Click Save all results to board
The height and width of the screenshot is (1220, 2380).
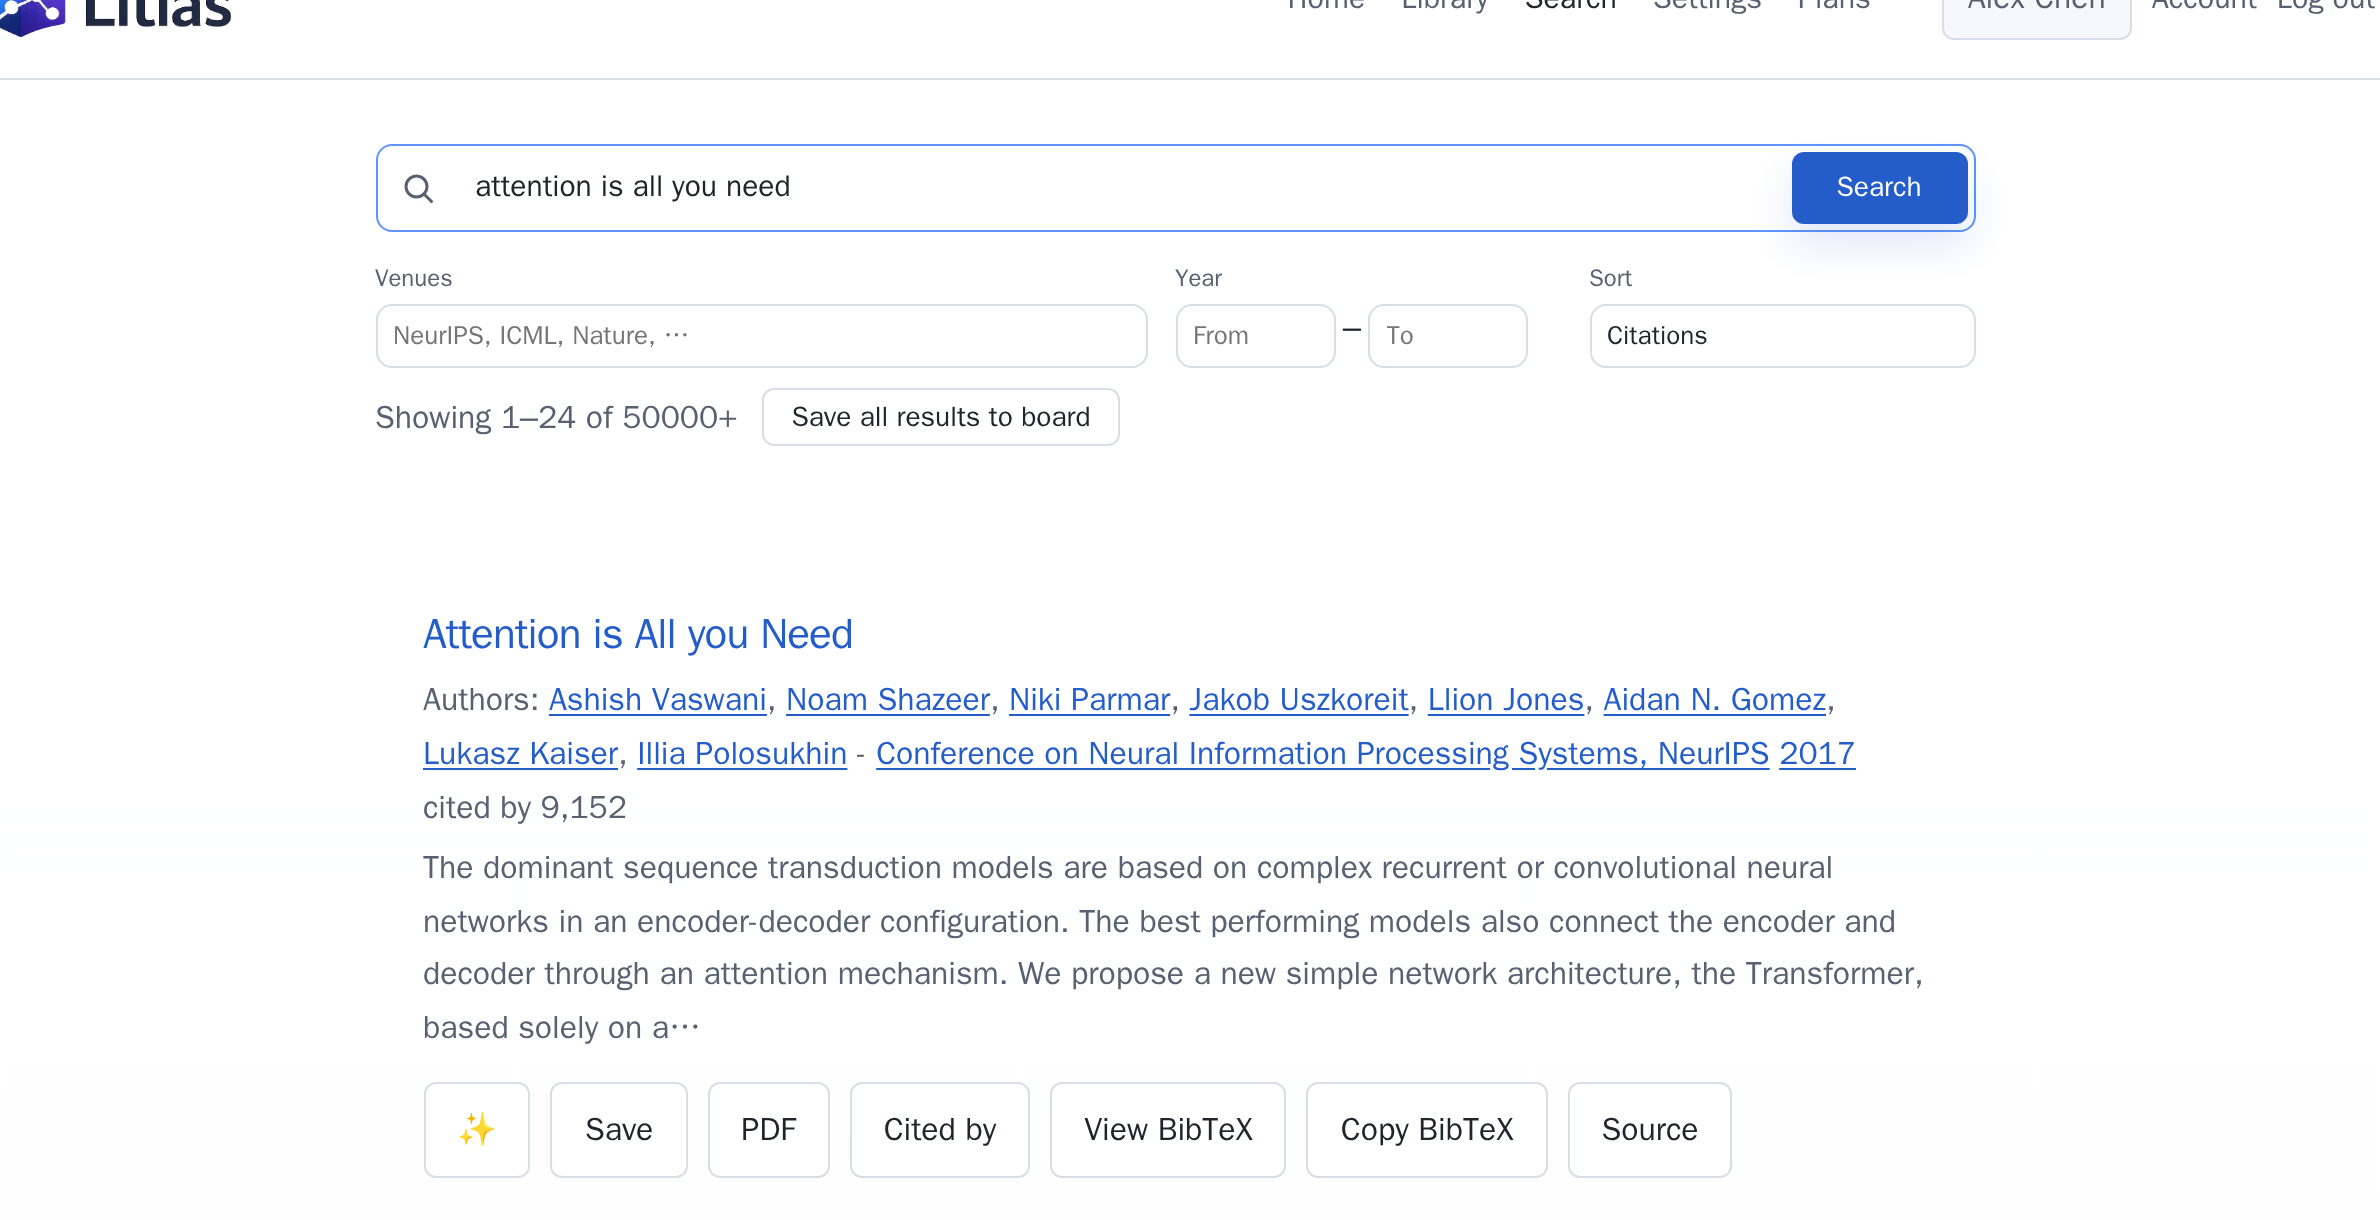940,416
